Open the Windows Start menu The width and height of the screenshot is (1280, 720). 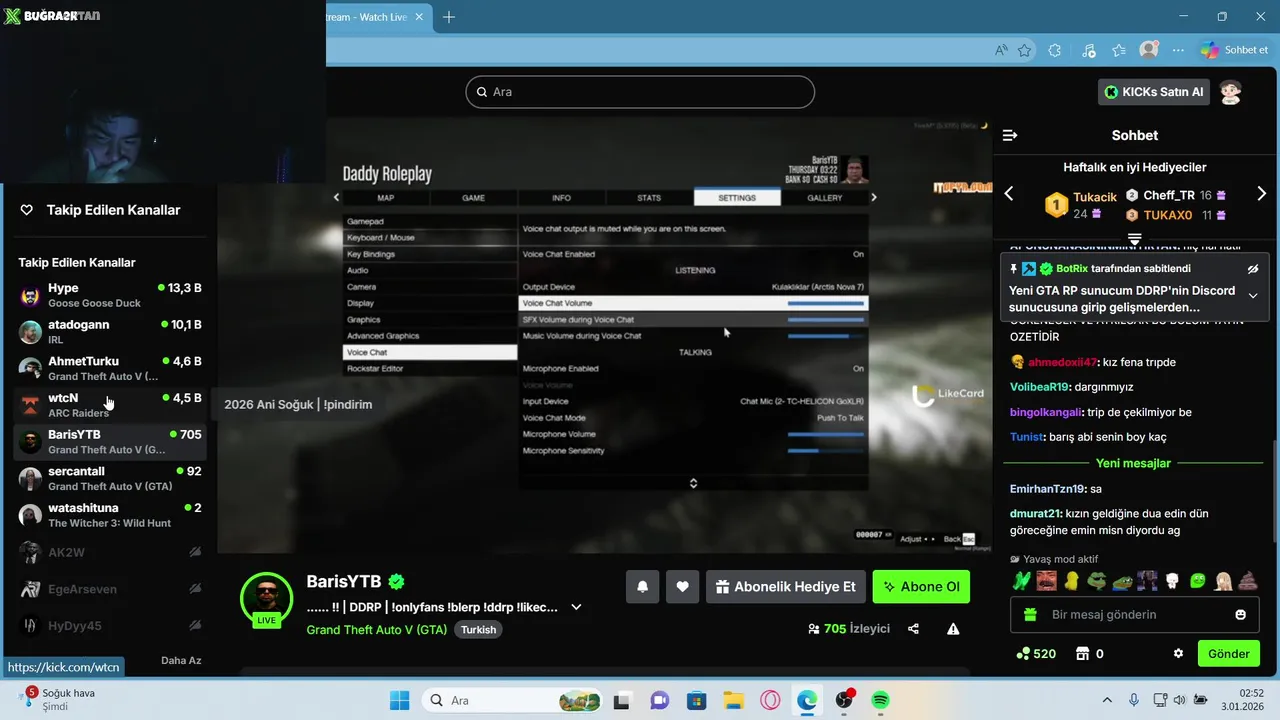(x=398, y=700)
